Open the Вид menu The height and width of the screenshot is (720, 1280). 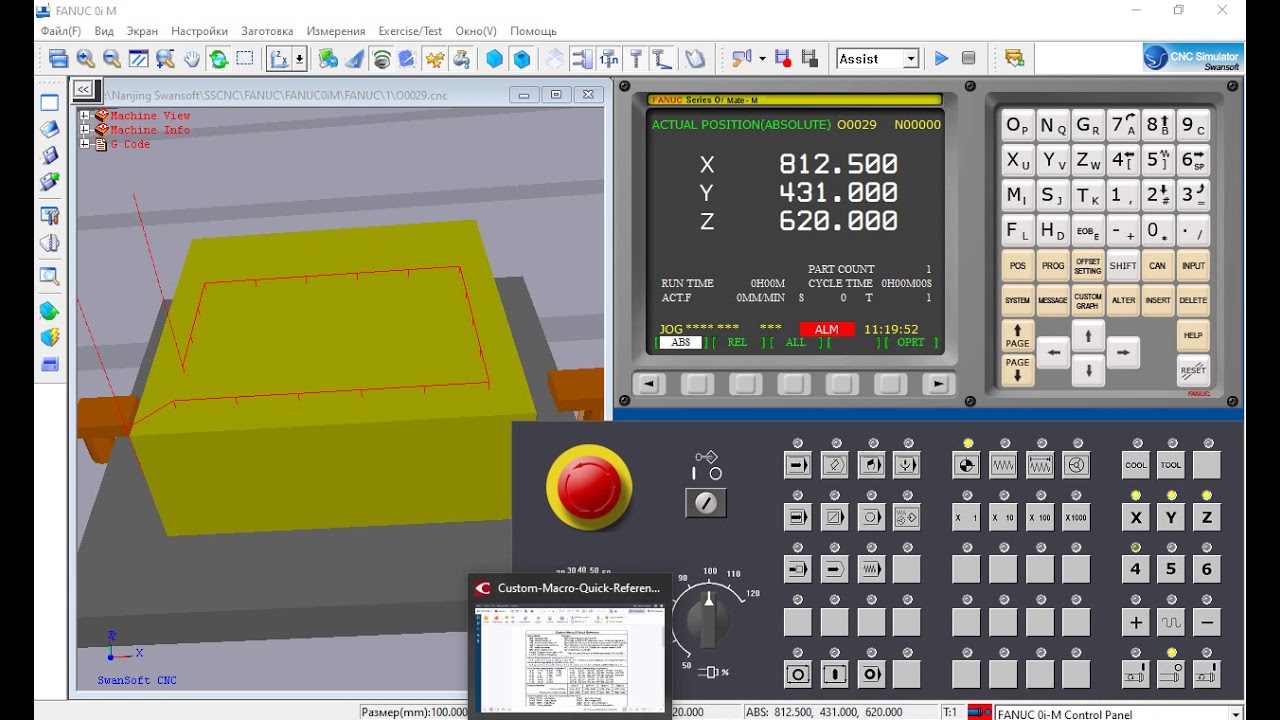pyautogui.click(x=104, y=31)
